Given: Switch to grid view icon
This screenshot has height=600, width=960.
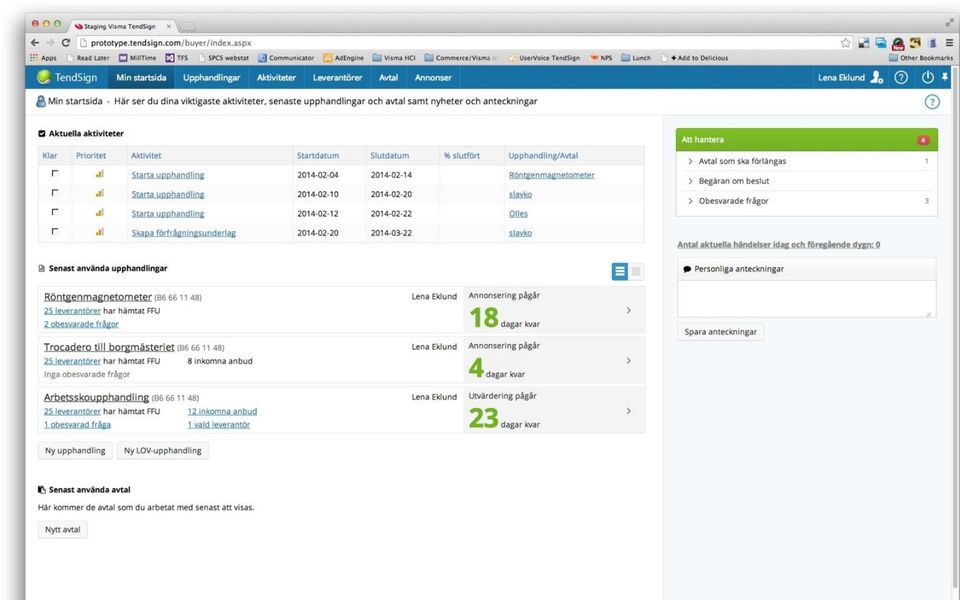Looking at the screenshot, I should click(x=636, y=271).
